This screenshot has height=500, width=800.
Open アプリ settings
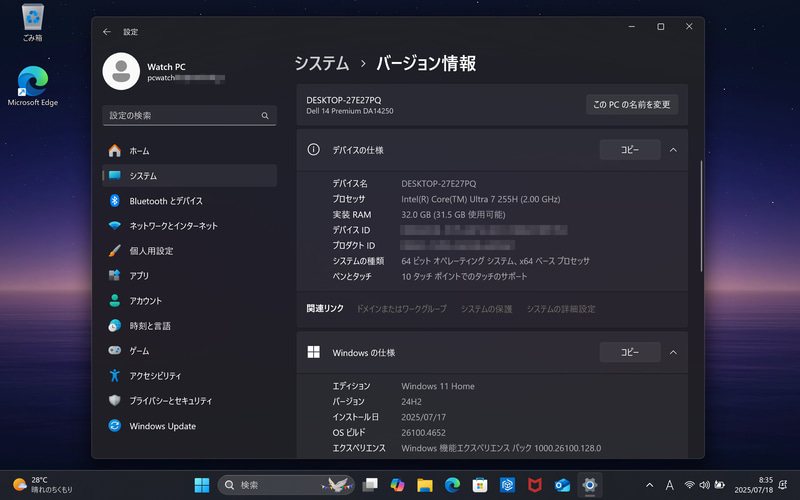189,276
